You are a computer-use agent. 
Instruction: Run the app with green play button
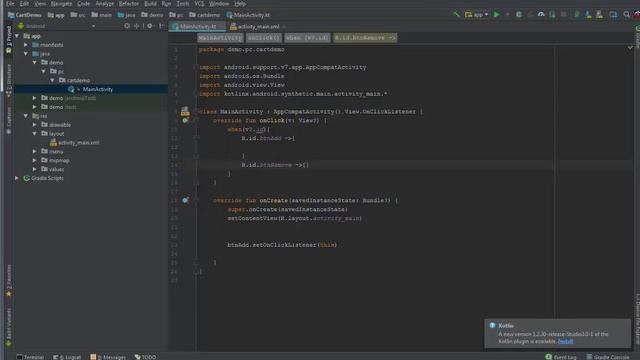[x=496, y=15]
